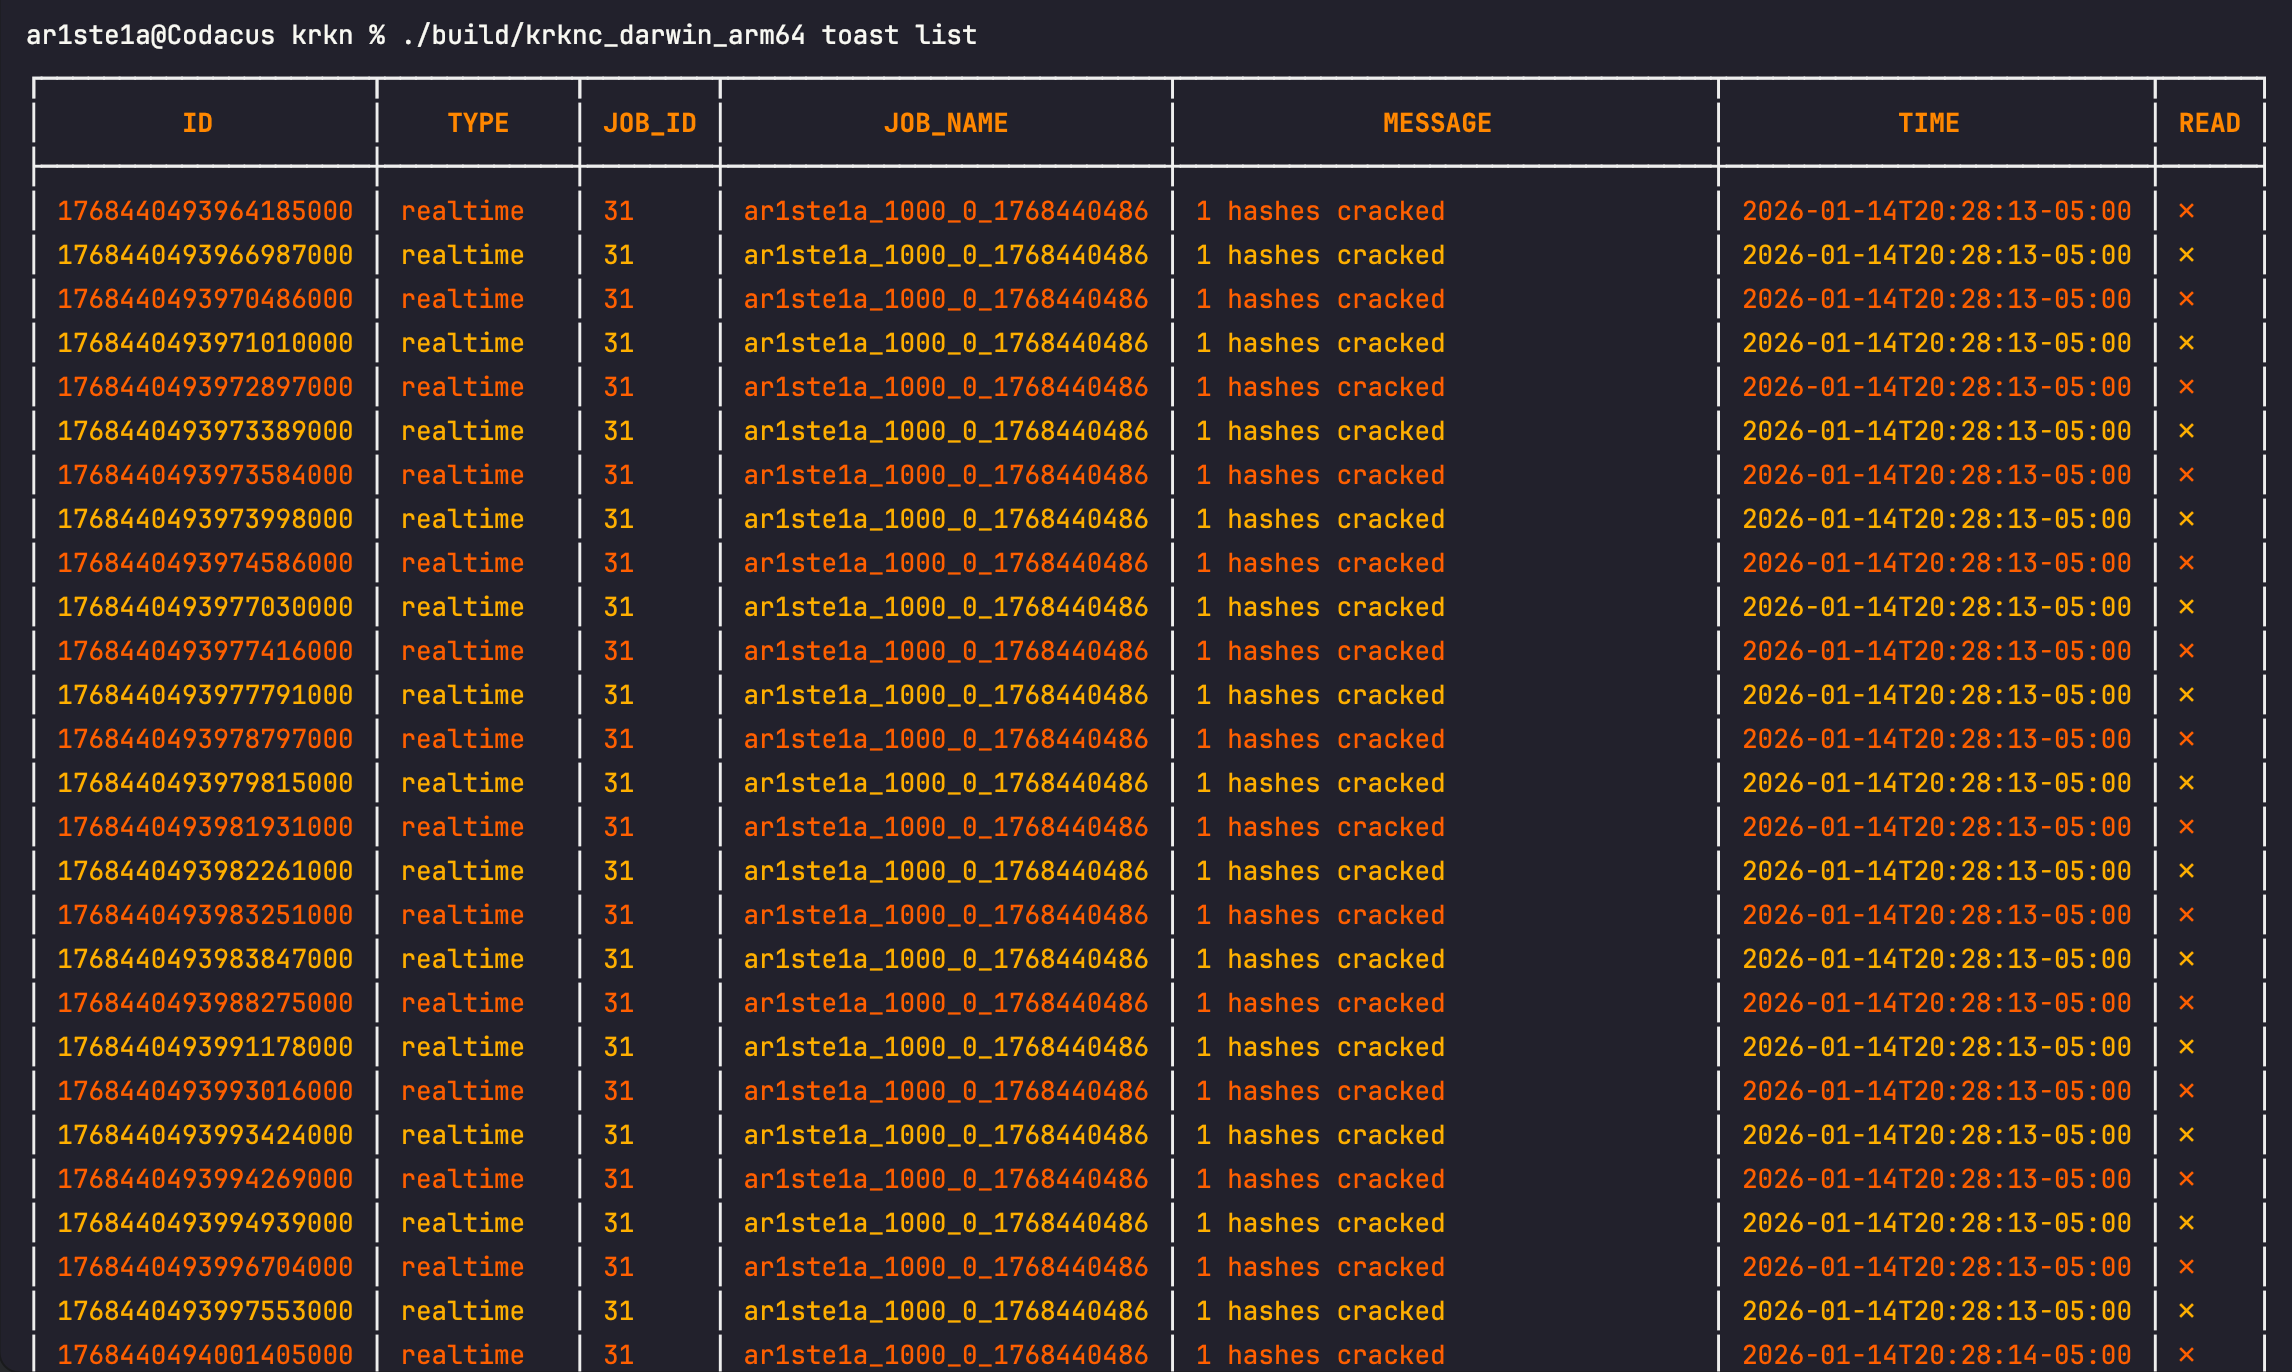Image resolution: width=2292 pixels, height=1372 pixels.
Task: Click the TYPE column header
Action: point(477,123)
